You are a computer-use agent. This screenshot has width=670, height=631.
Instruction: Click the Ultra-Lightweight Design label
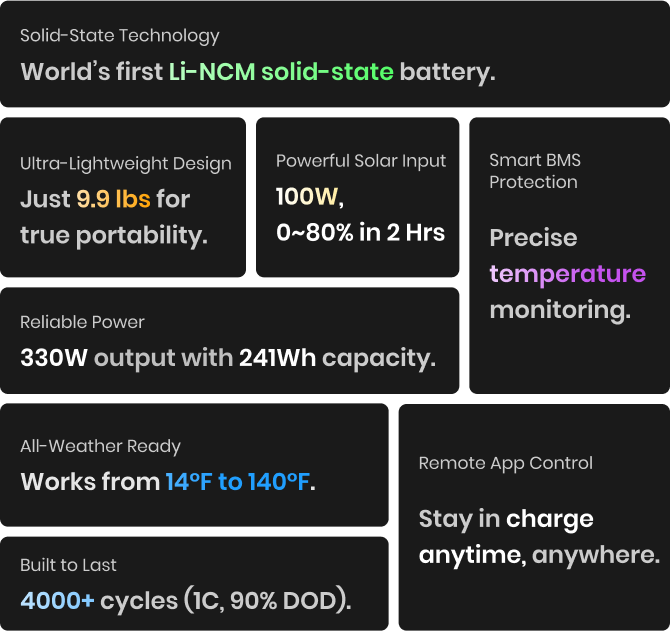[126, 164]
